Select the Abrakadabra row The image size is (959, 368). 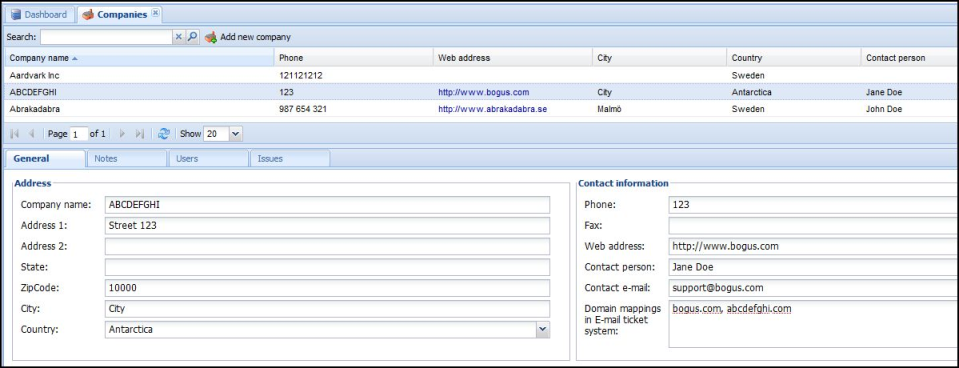click(x=480, y=109)
